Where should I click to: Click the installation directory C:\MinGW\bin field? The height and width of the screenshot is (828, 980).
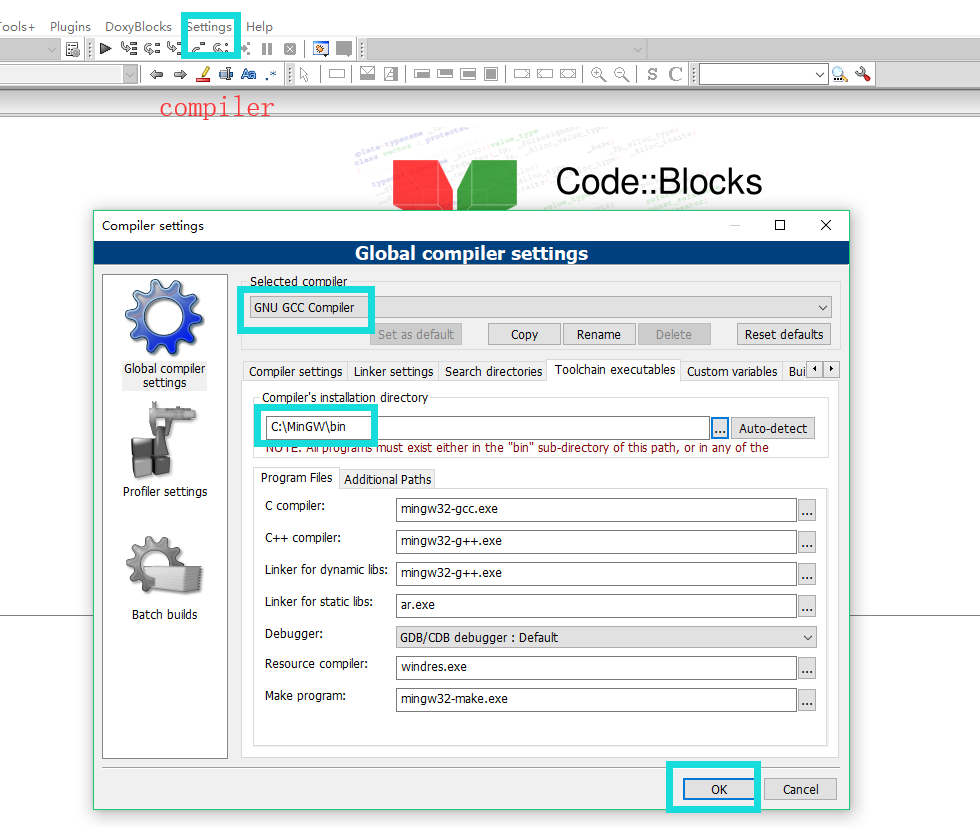click(x=488, y=427)
